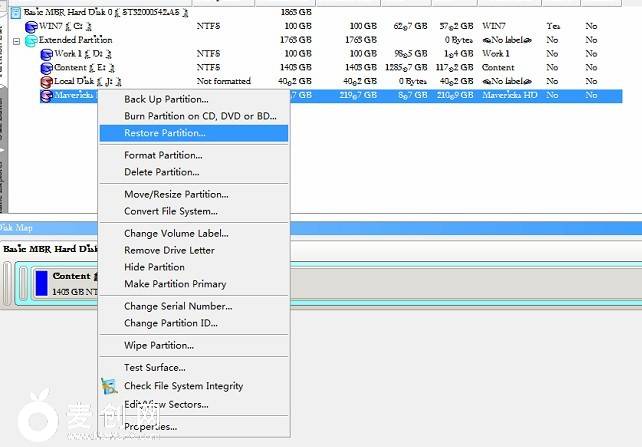642x447 pixels.
Task: Select Change Volume Label entry
Action: click(176, 233)
